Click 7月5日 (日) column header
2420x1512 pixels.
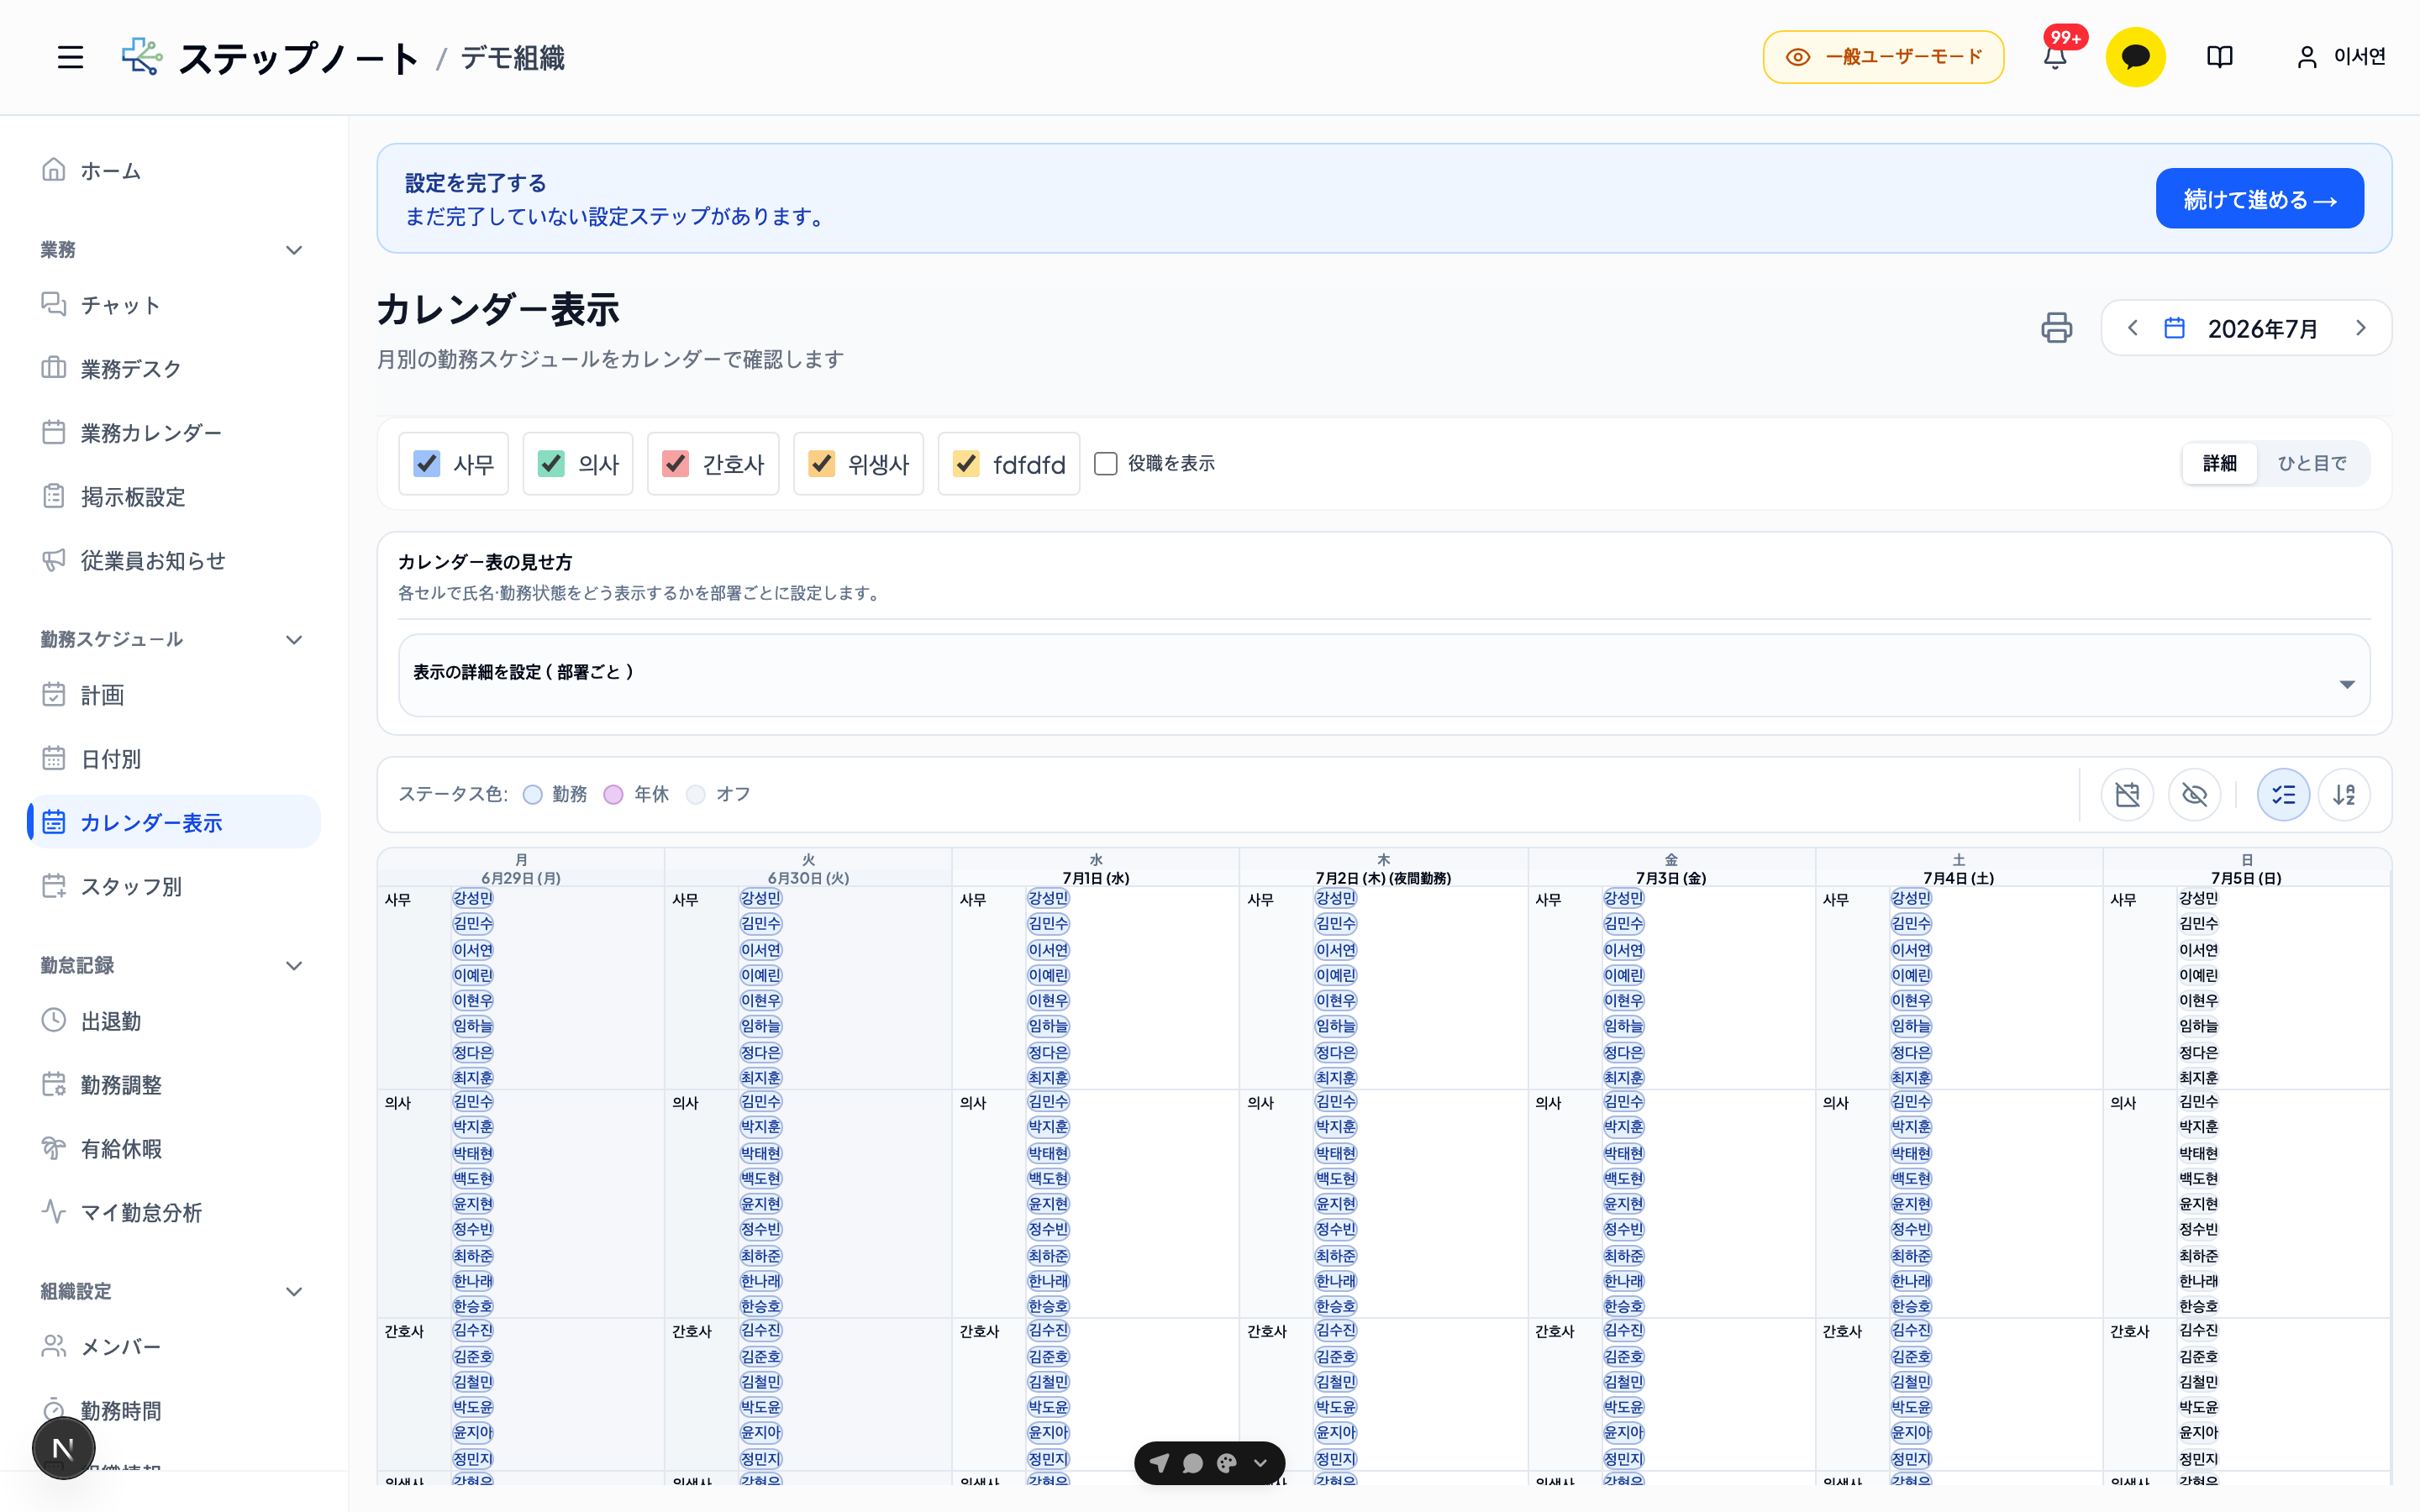point(2246,869)
